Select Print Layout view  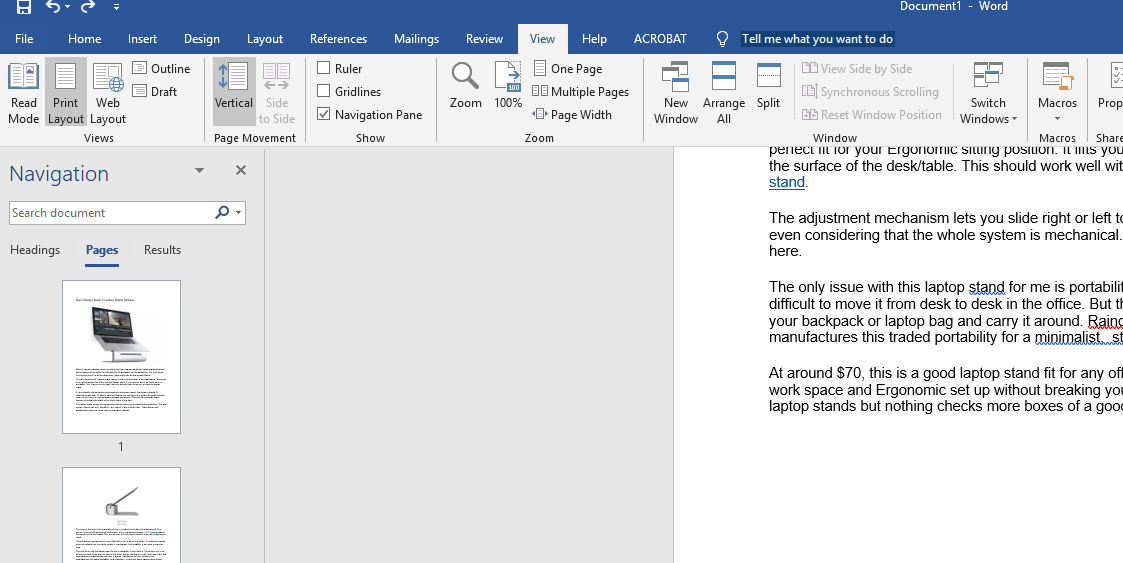66,93
